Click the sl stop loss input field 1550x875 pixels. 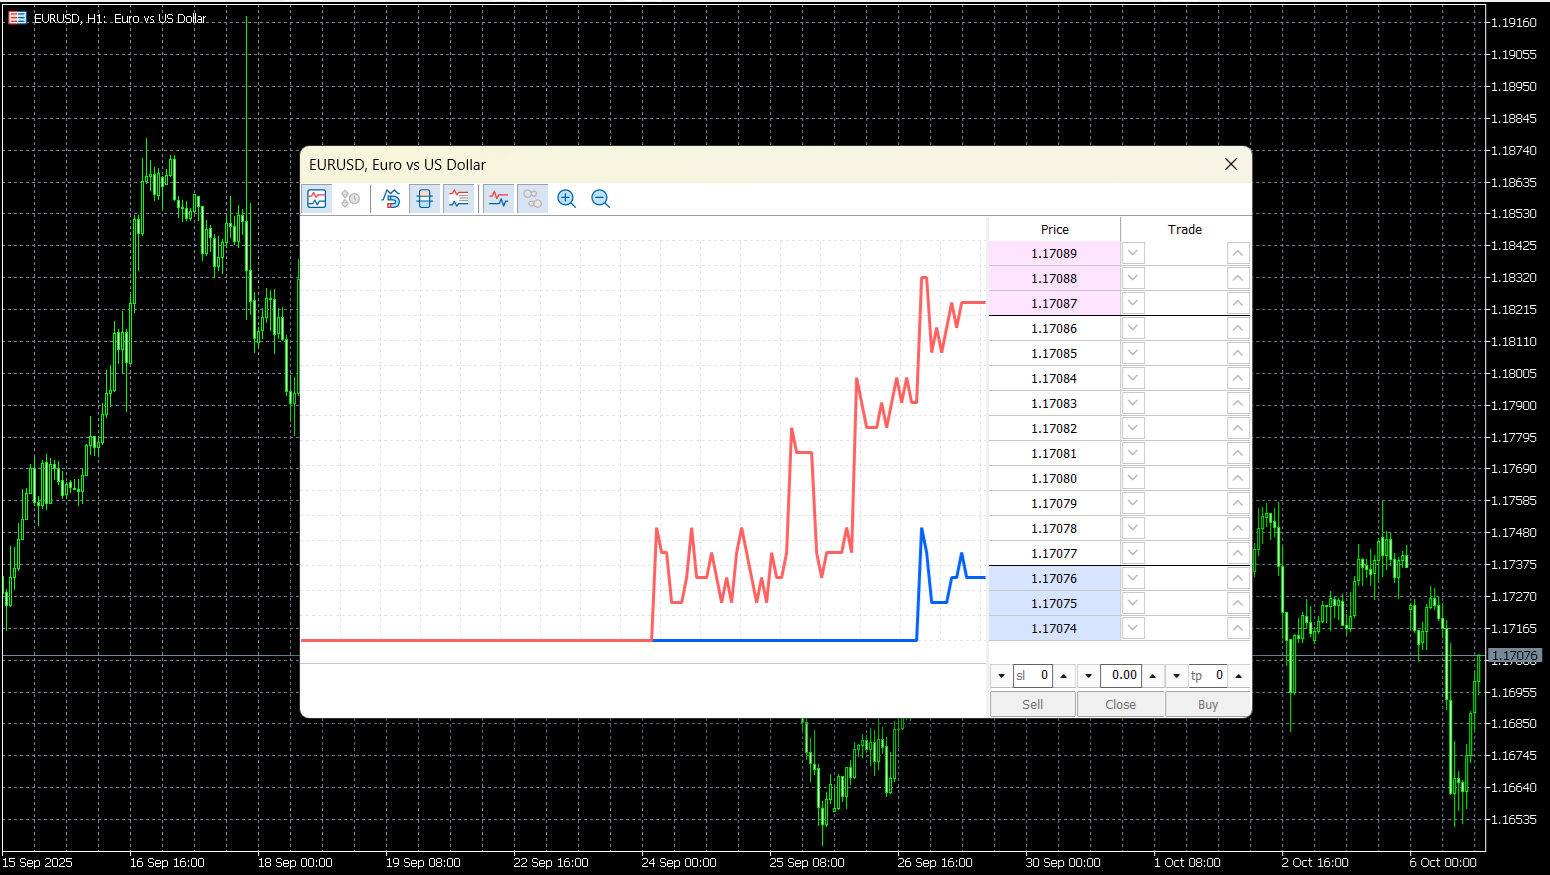pos(1033,676)
